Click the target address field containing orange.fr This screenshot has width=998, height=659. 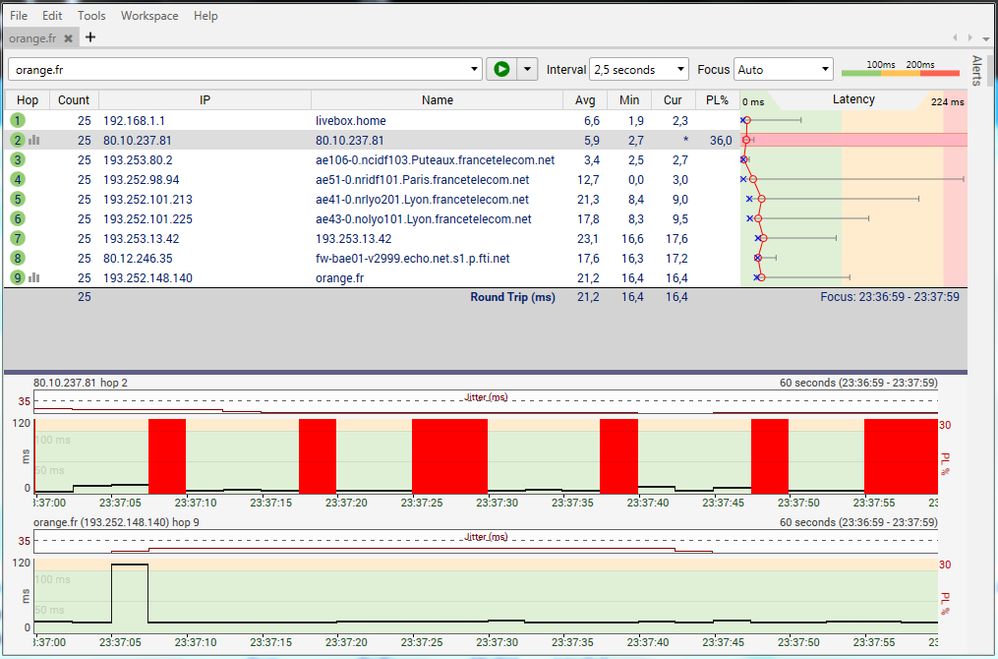(x=238, y=69)
